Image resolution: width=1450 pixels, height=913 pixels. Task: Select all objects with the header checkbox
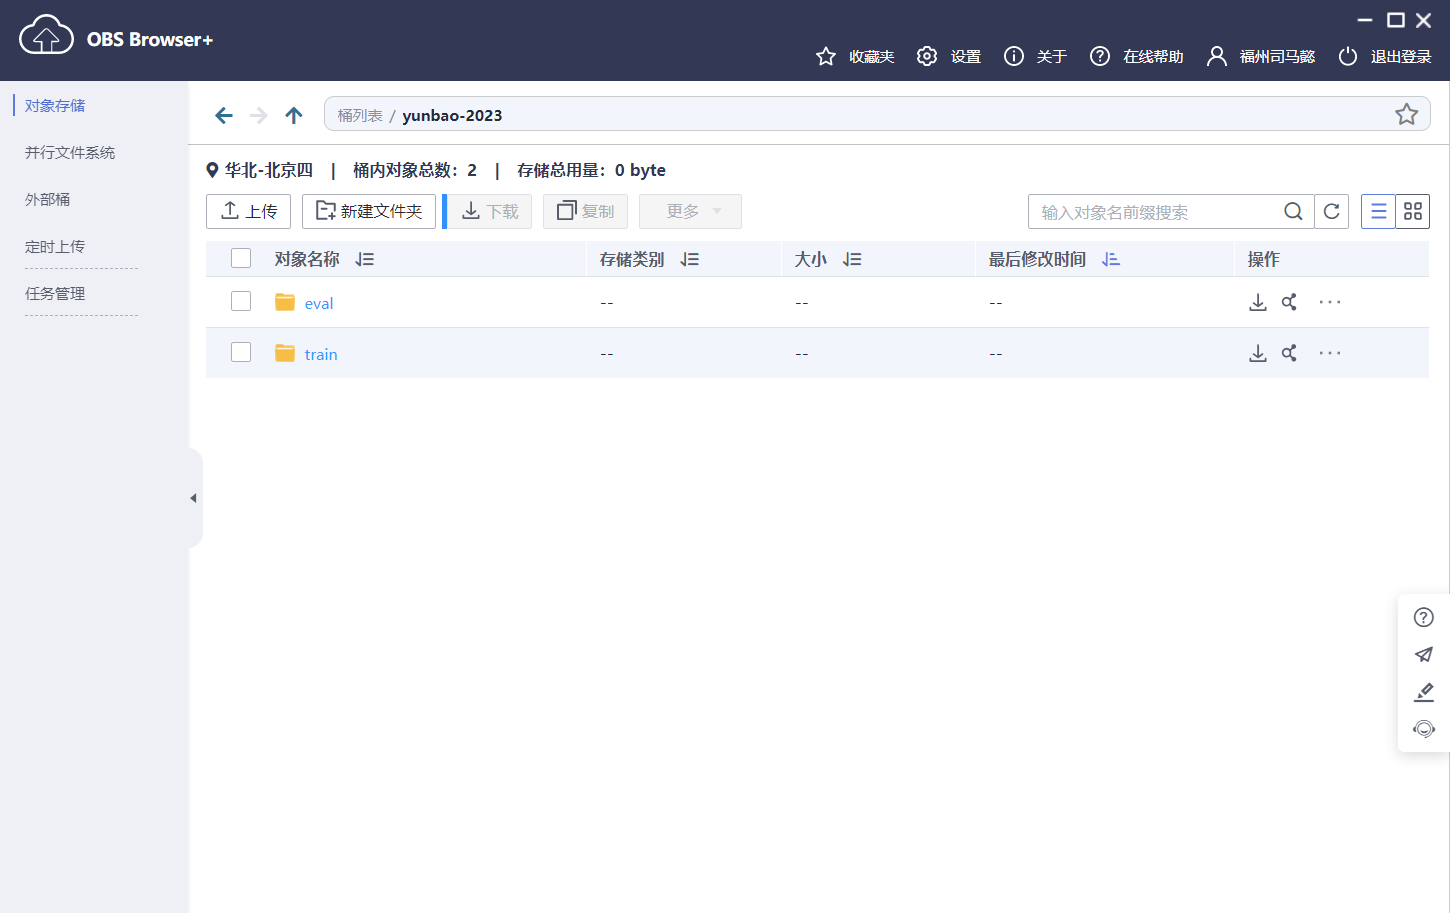pos(240,257)
